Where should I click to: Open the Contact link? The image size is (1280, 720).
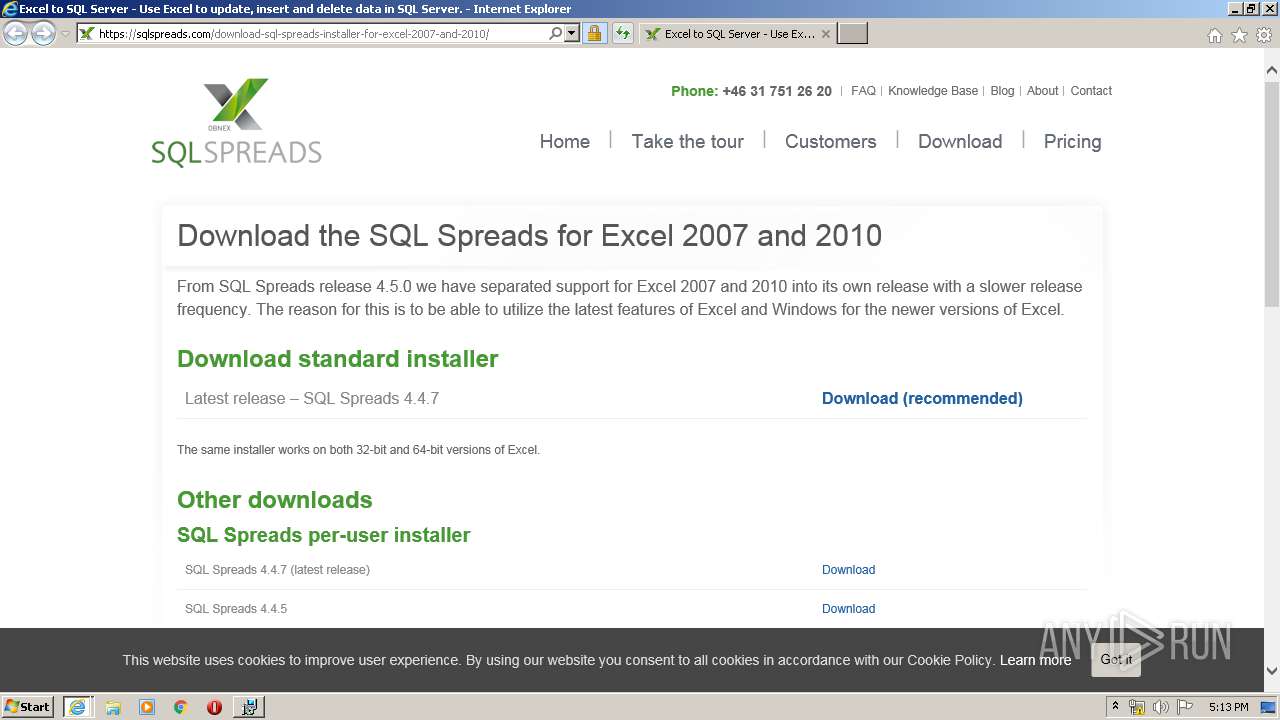click(x=1091, y=91)
